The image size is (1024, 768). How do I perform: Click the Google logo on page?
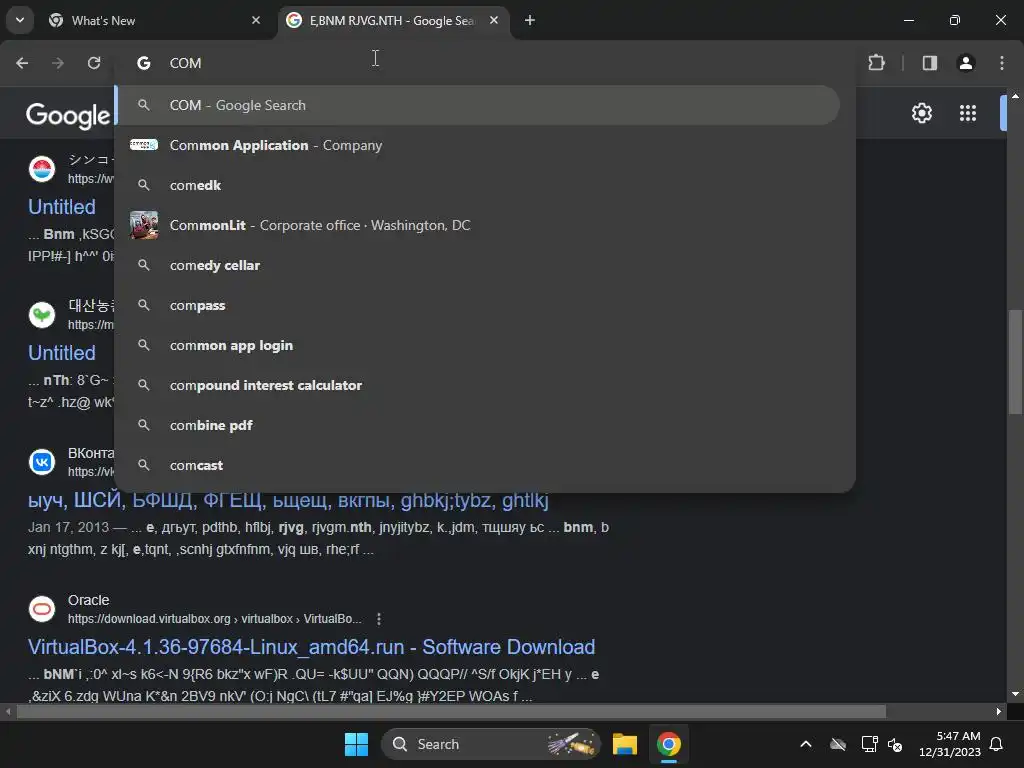click(x=68, y=116)
